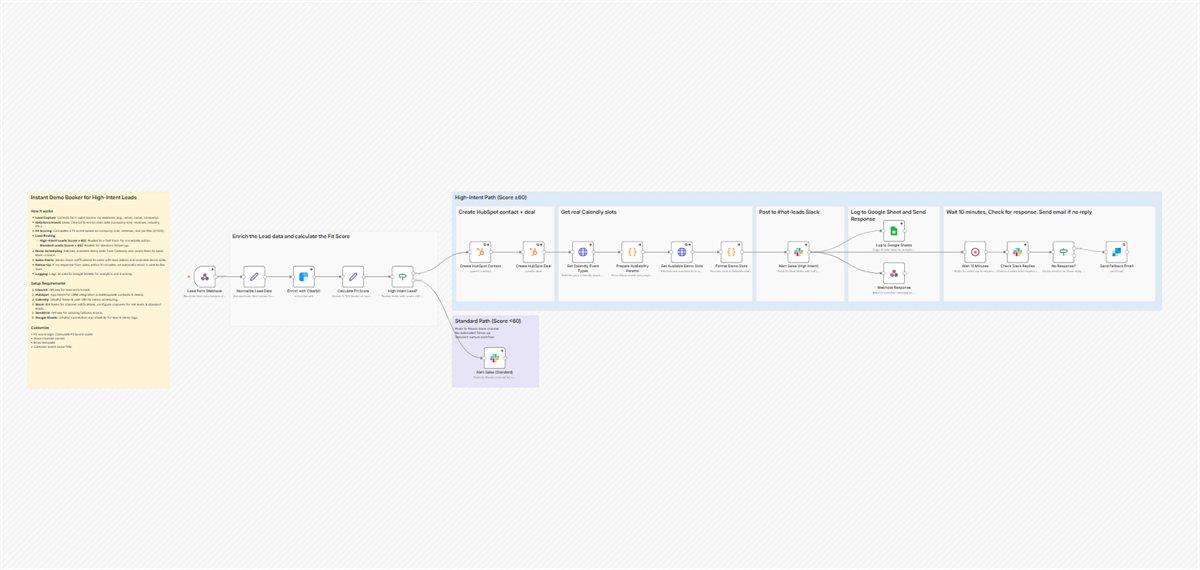Click the 'Setup Requirements' heading in sticky note
The height and width of the screenshot is (570, 1200).
[x=48, y=284]
